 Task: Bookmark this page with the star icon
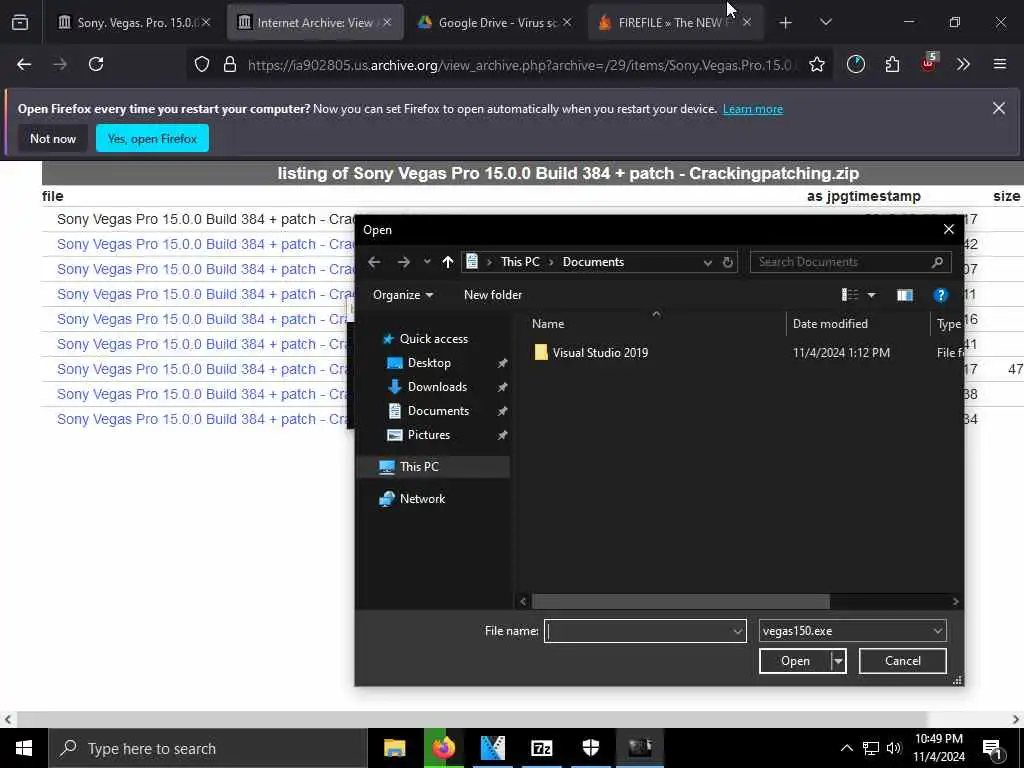point(816,64)
